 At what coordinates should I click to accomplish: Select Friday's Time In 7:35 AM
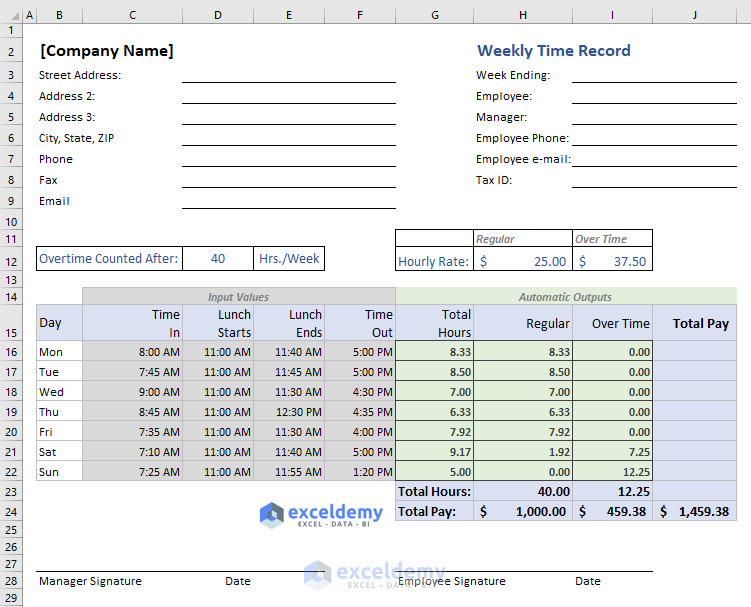point(132,432)
